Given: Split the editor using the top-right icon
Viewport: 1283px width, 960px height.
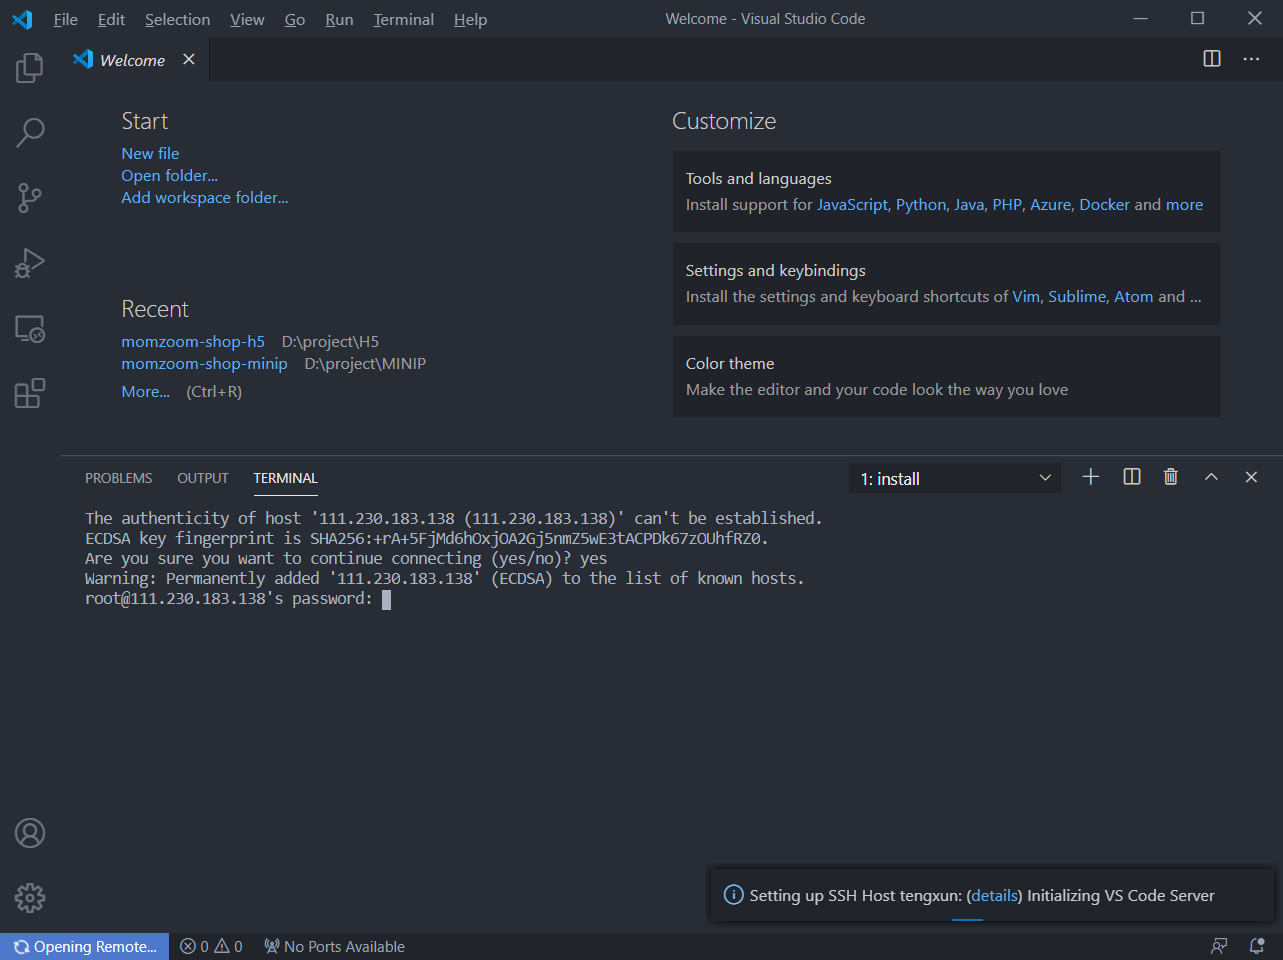Looking at the screenshot, I should pyautogui.click(x=1211, y=59).
